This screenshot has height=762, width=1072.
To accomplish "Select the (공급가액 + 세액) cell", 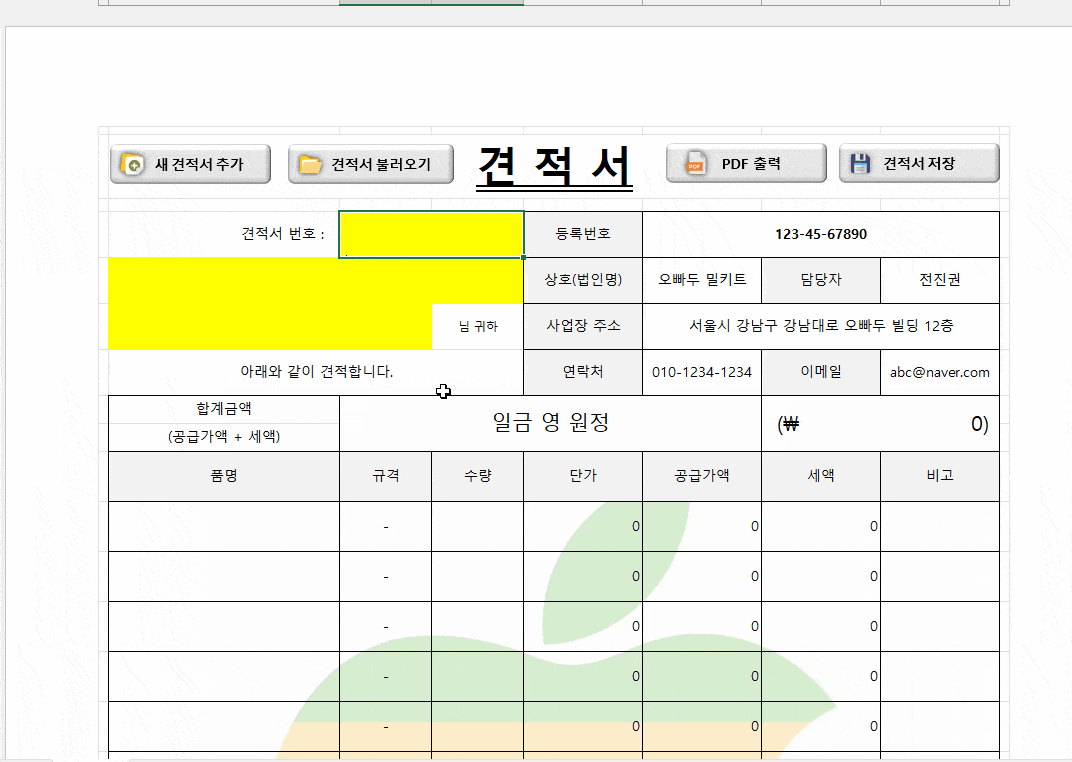I will click(224, 437).
